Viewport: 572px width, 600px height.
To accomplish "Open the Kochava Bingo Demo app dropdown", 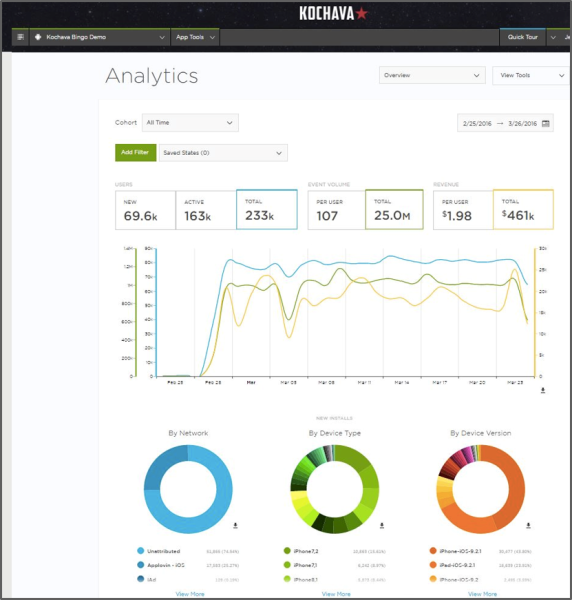I will 100,37.
